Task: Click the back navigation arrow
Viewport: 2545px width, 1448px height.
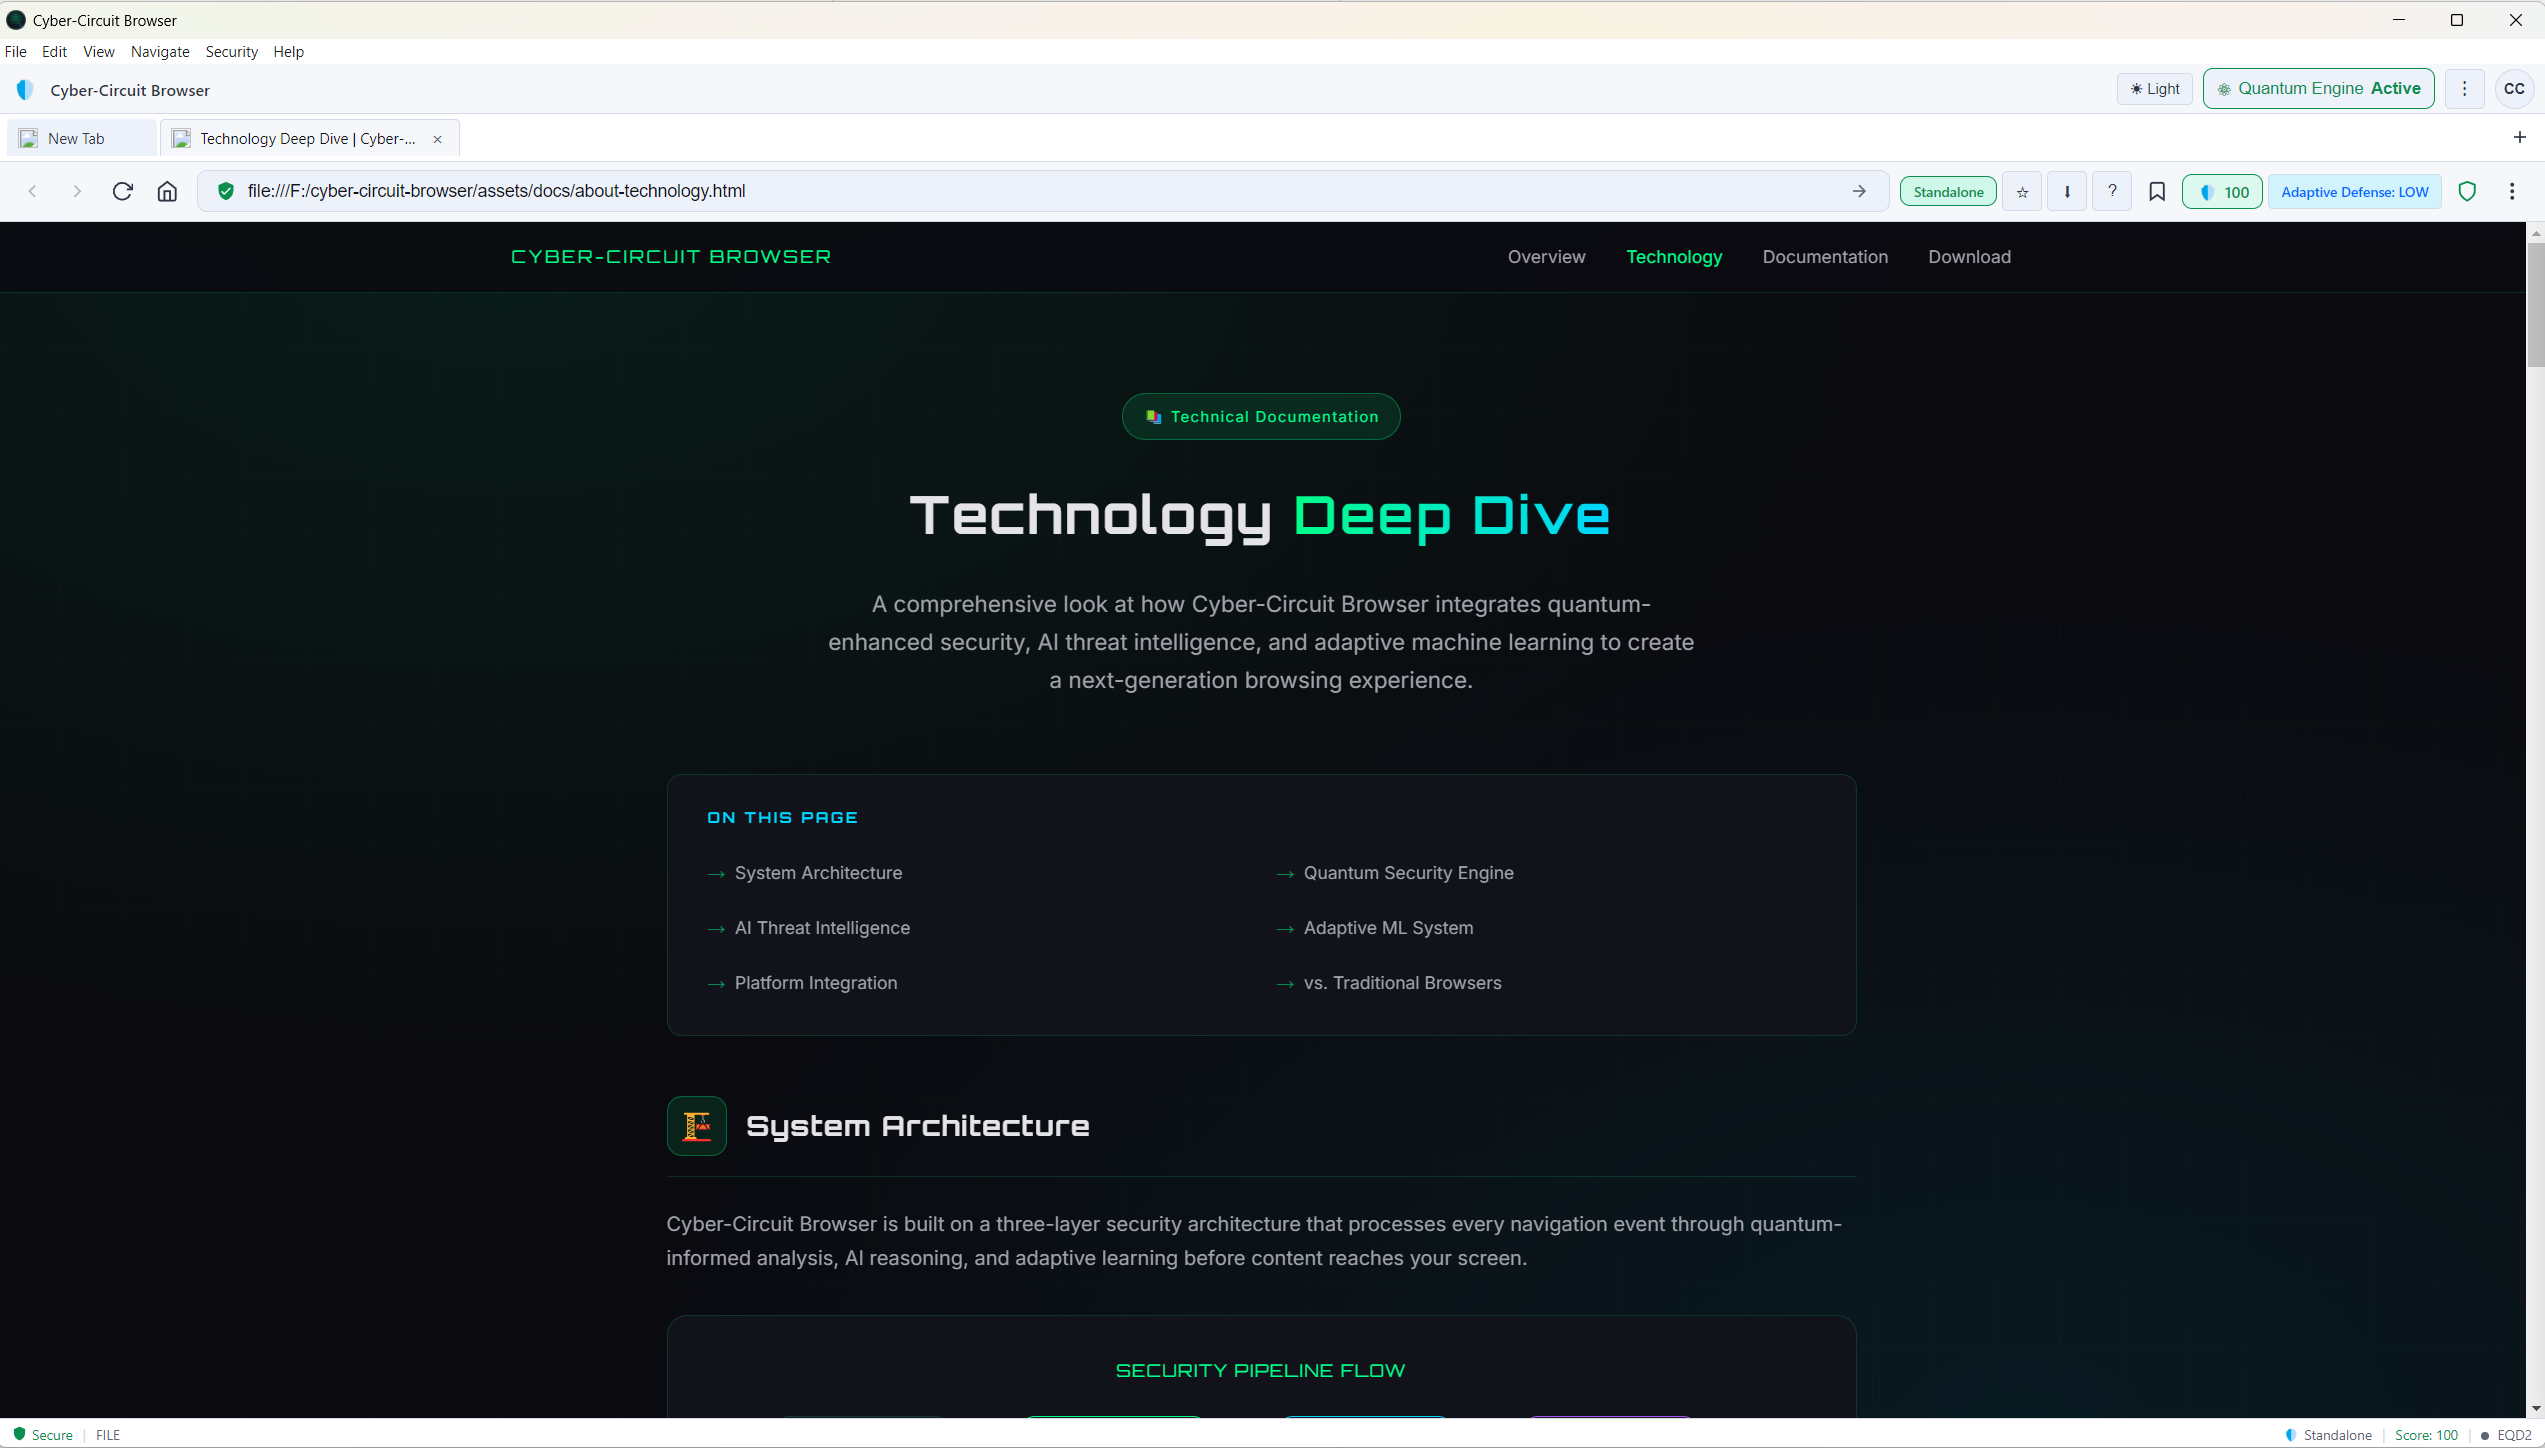Action: 33,191
